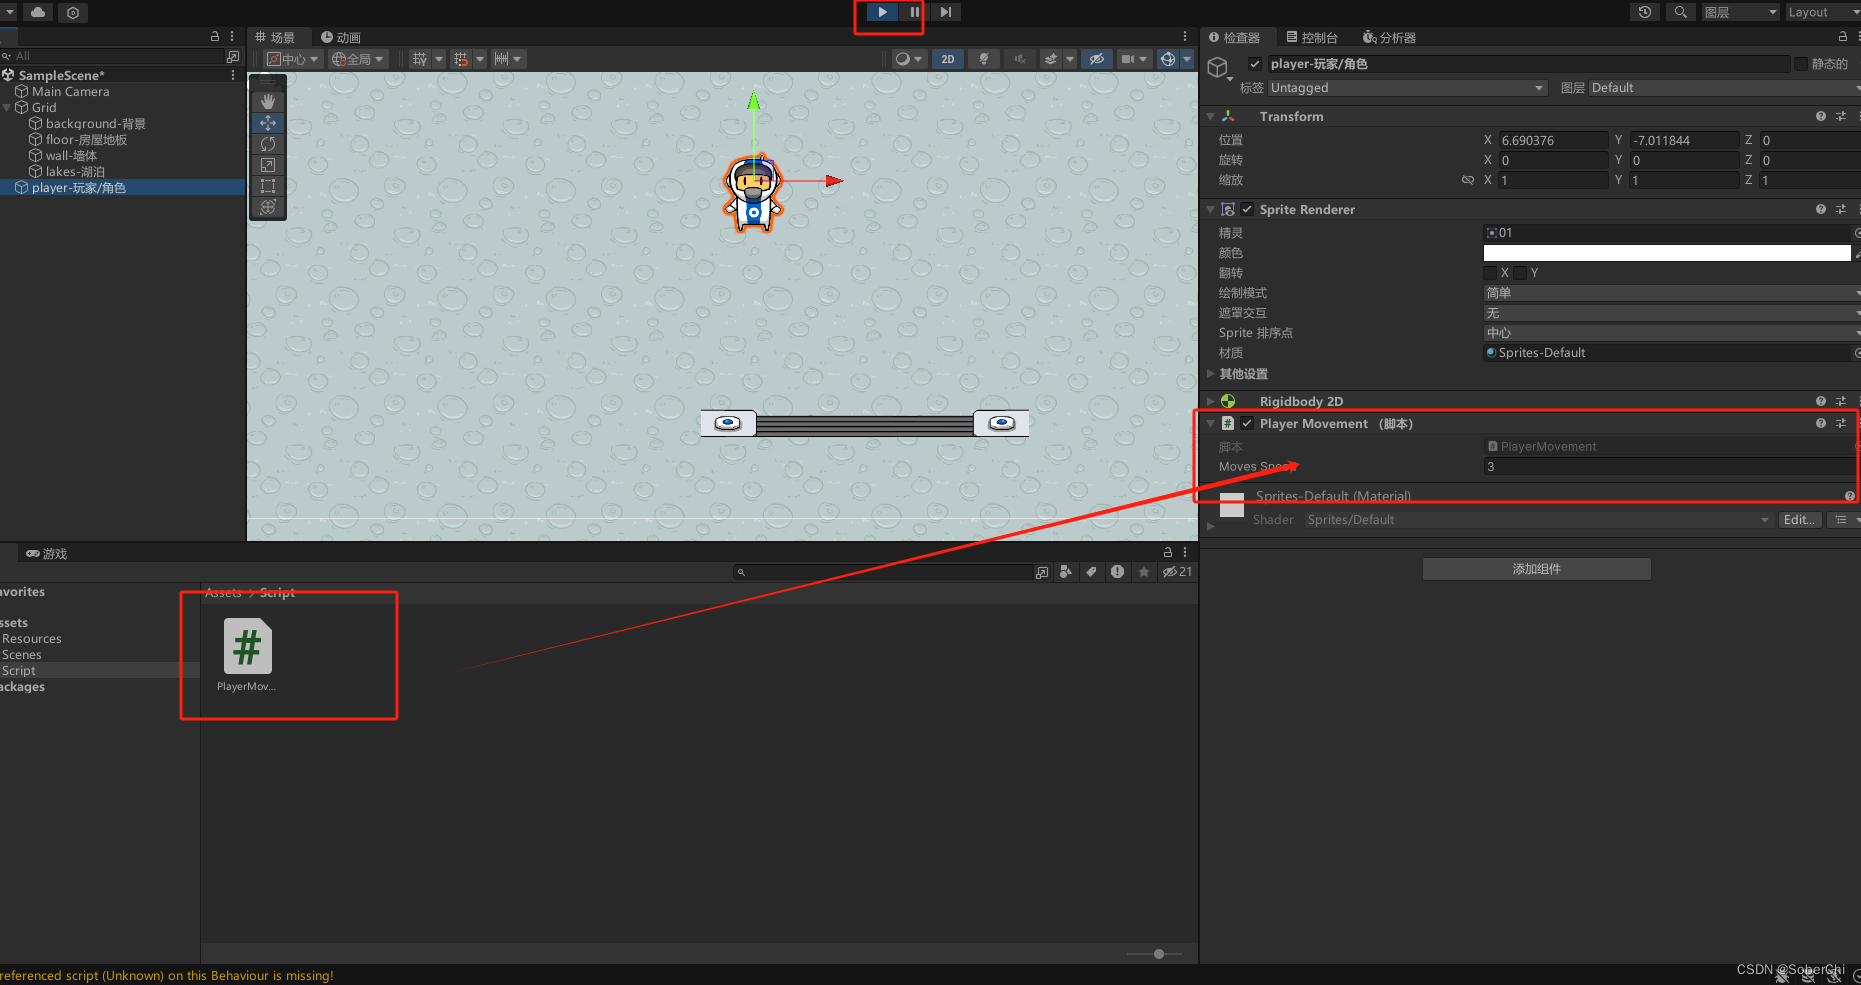Open Unity cloud services icon
The width and height of the screenshot is (1861, 985).
(38, 12)
